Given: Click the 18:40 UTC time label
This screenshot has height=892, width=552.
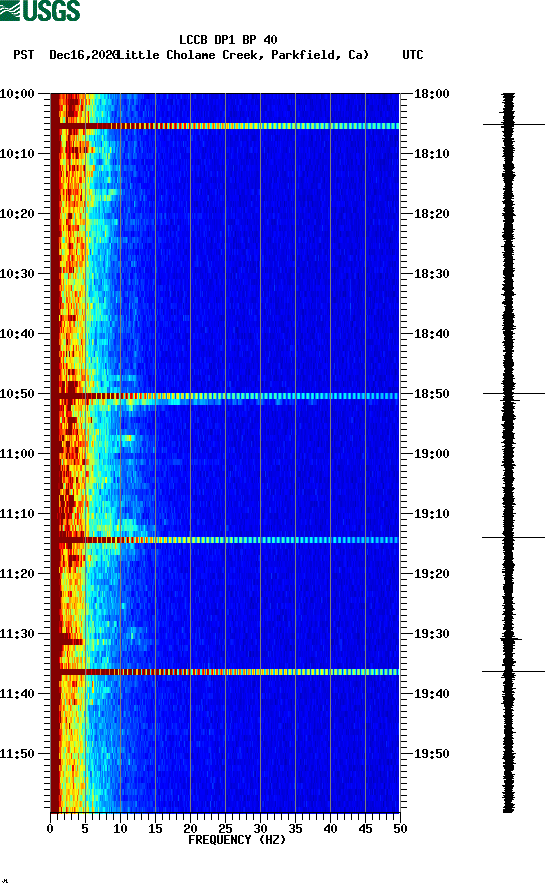Looking at the screenshot, I should point(432,334).
